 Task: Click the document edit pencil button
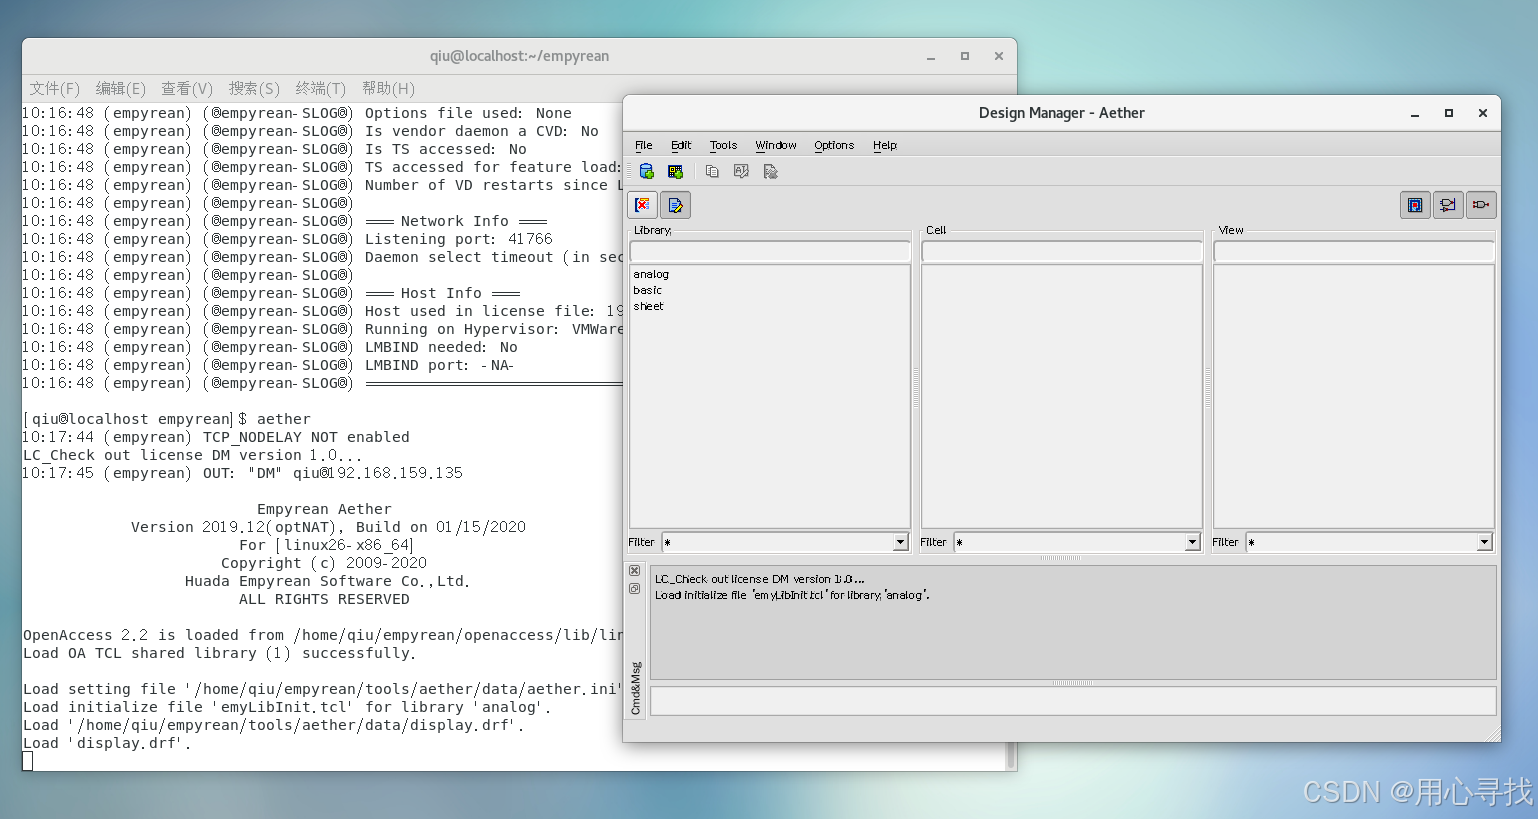point(675,205)
